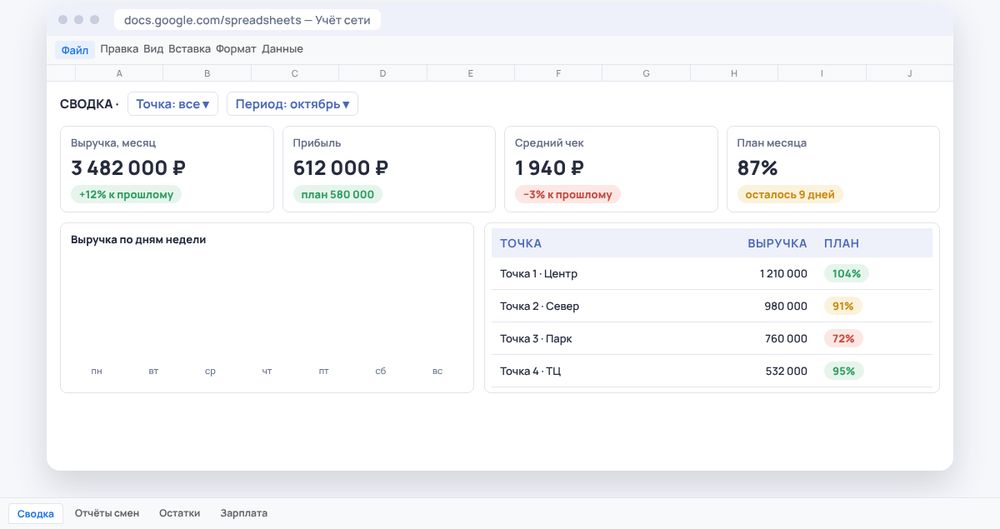
Task: Click the ТОЧКА column header in table
Action: coord(520,243)
